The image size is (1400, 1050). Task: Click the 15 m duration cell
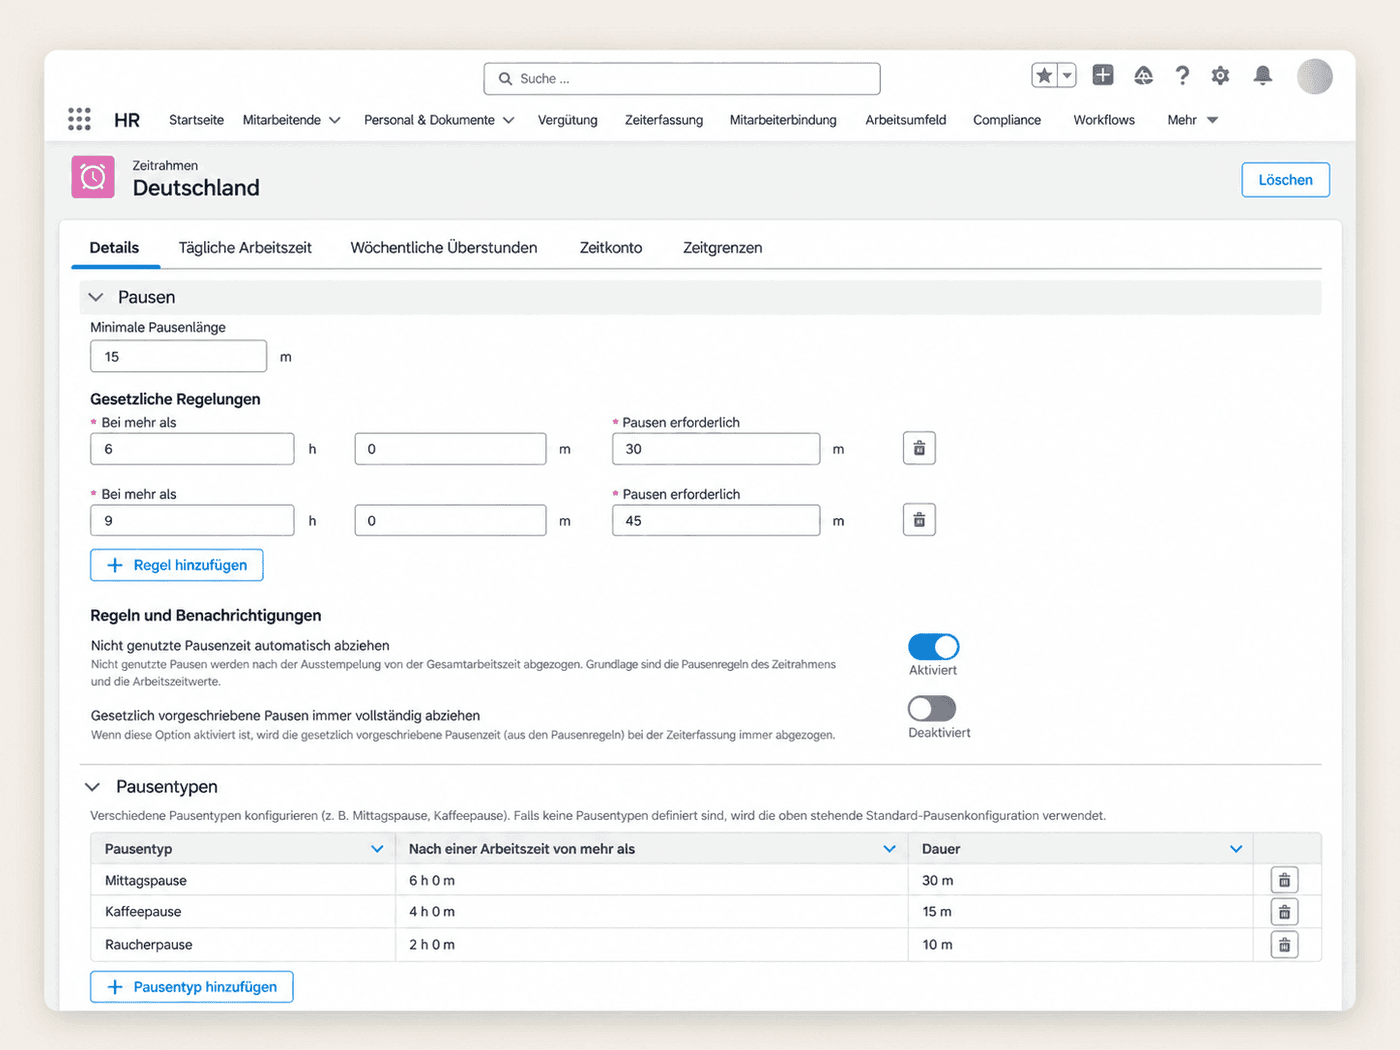click(1080, 912)
